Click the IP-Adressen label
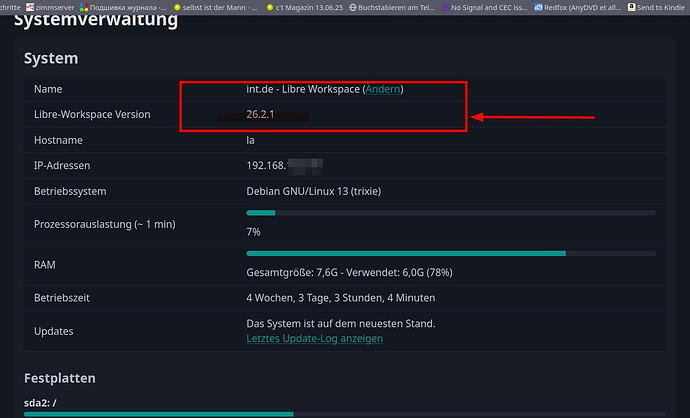The height and width of the screenshot is (418, 690). 62,165
